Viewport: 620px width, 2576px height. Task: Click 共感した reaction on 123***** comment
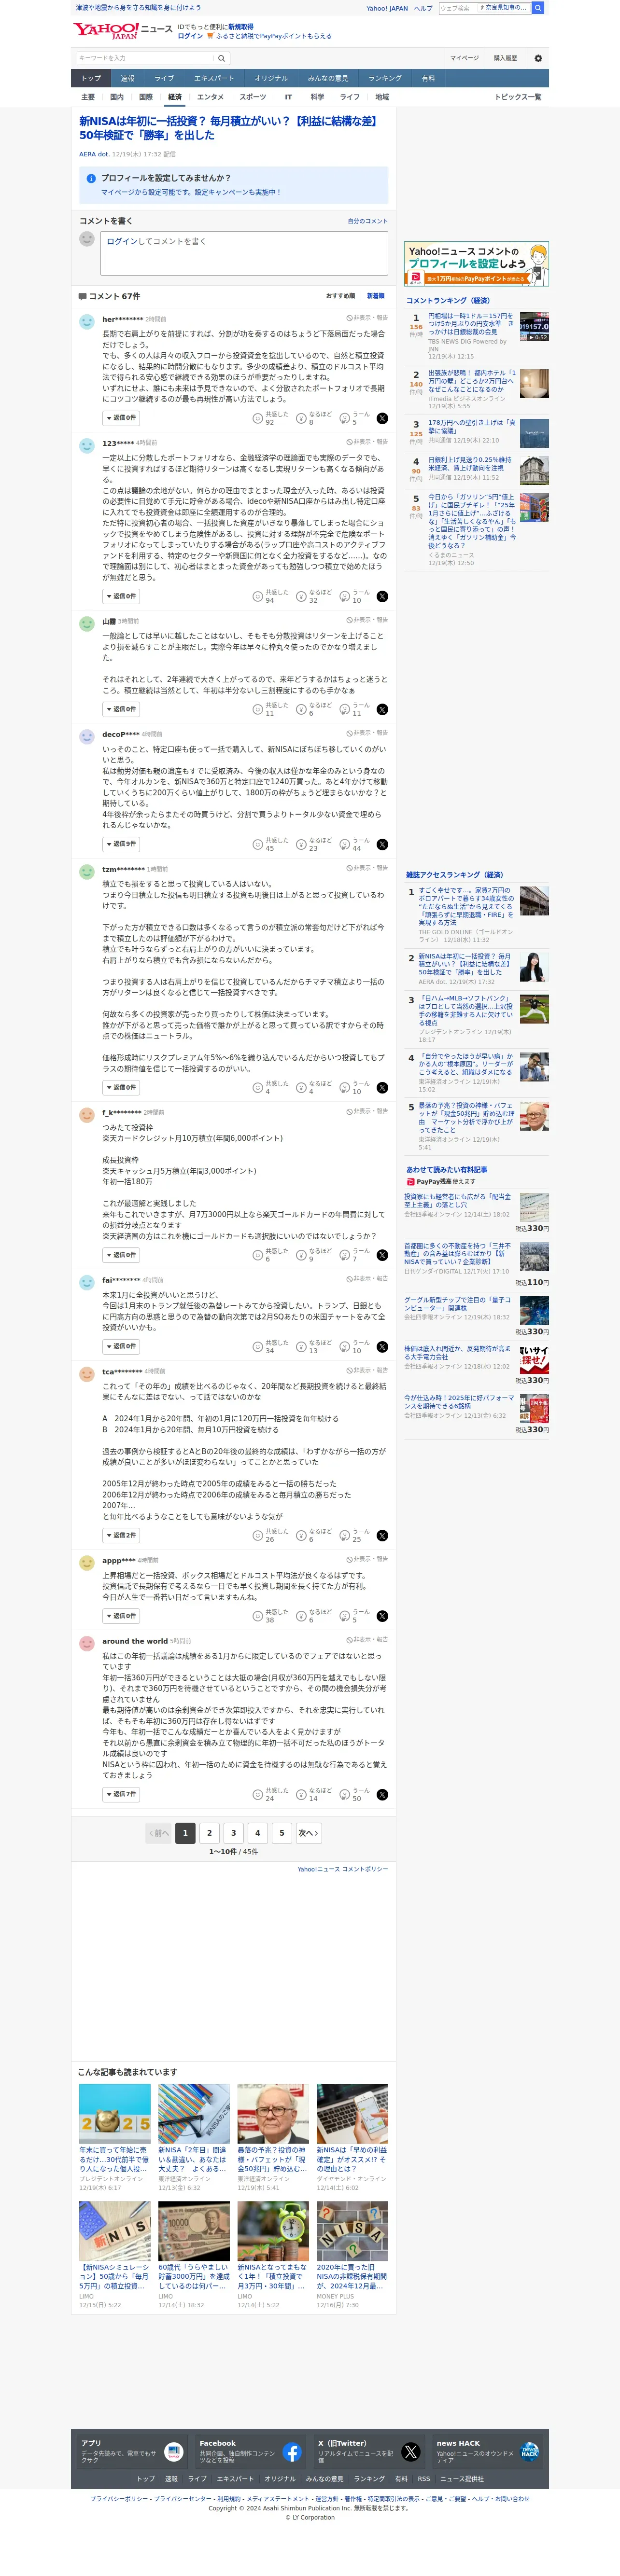pyautogui.click(x=270, y=596)
